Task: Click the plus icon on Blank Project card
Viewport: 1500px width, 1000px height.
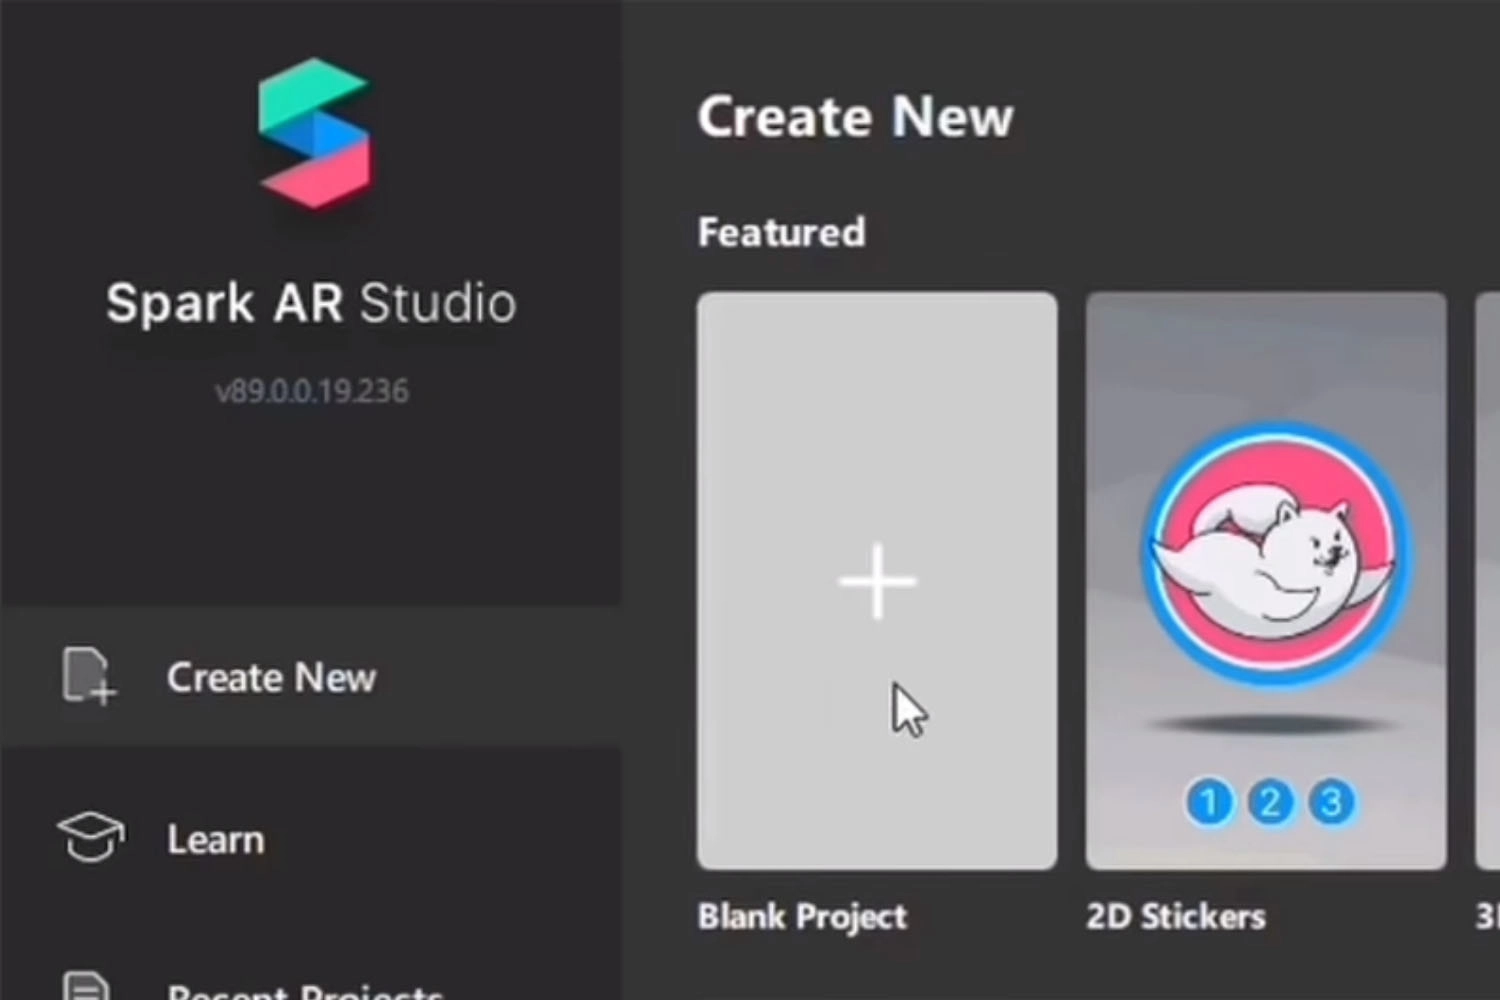Action: point(877,581)
